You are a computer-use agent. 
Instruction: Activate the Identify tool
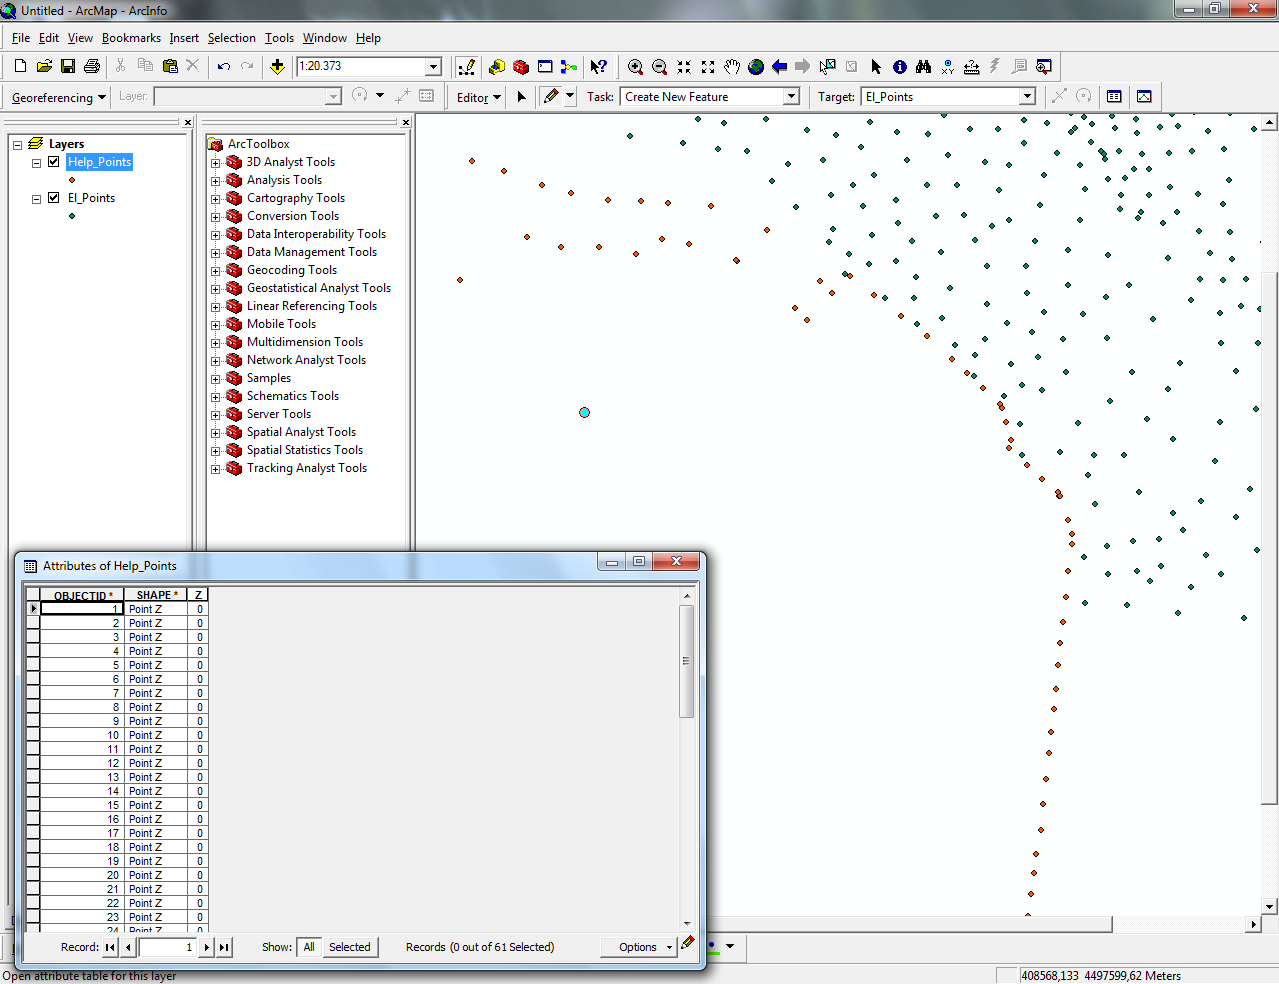point(900,67)
